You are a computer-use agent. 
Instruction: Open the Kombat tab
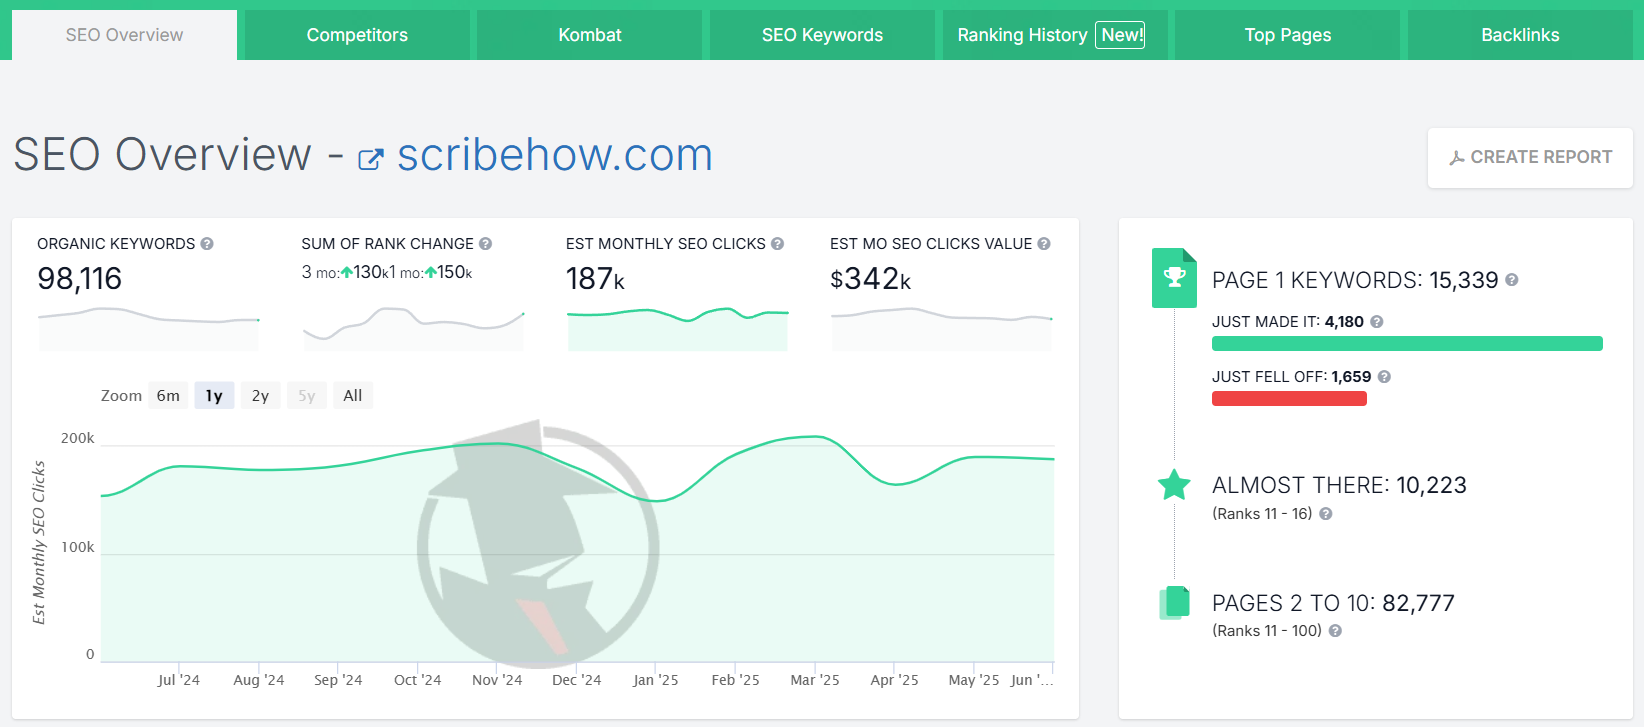coord(590,35)
